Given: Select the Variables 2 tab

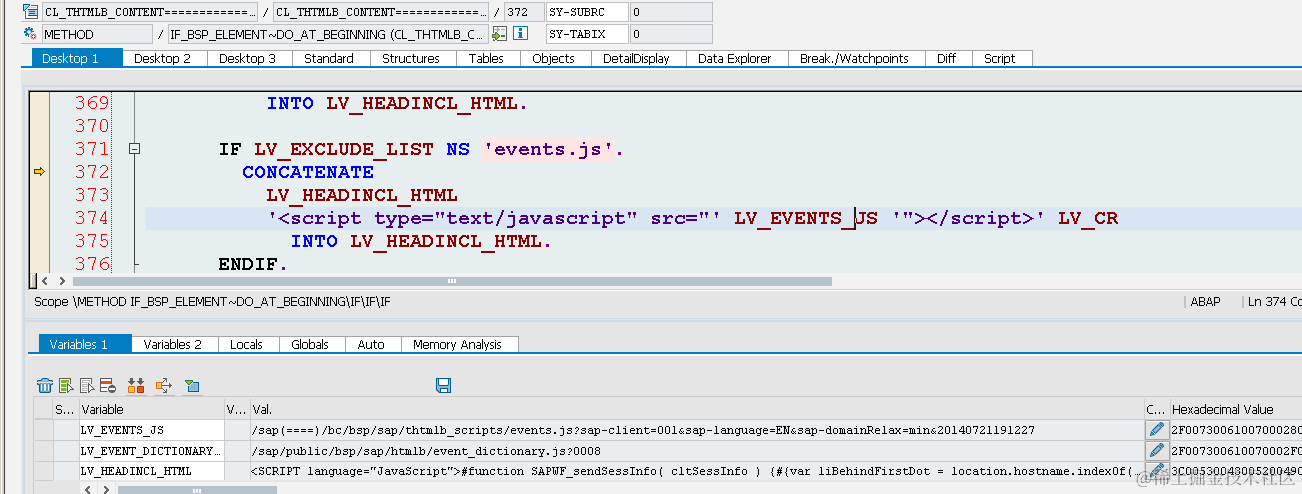Looking at the screenshot, I should point(173,344).
